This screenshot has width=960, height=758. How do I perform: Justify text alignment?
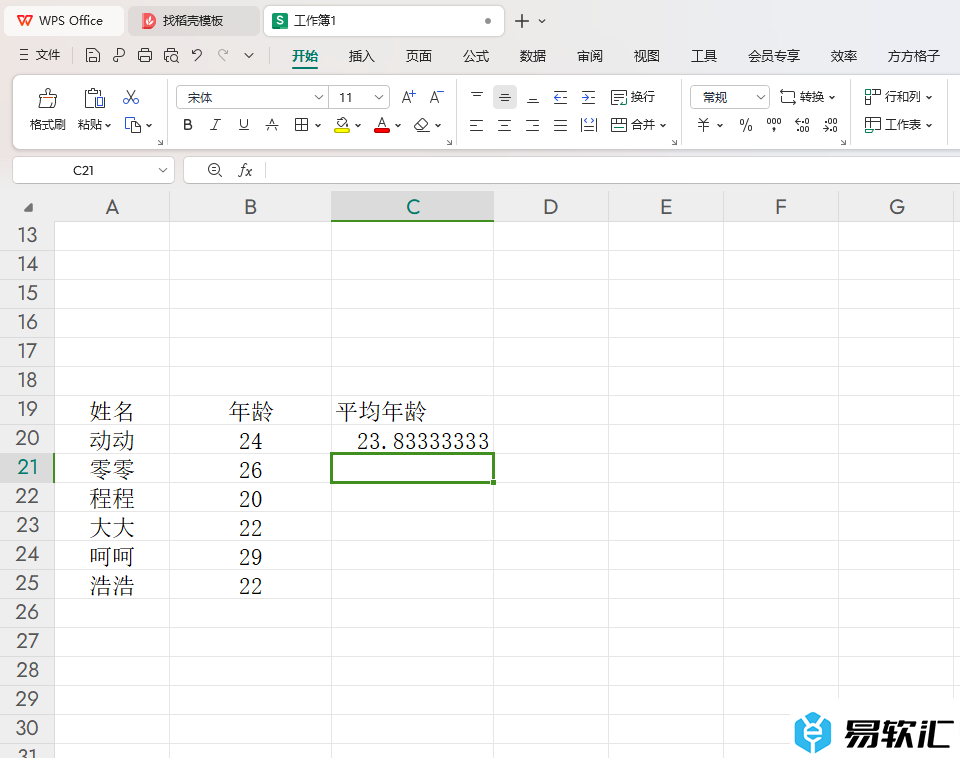pos(560,126)
